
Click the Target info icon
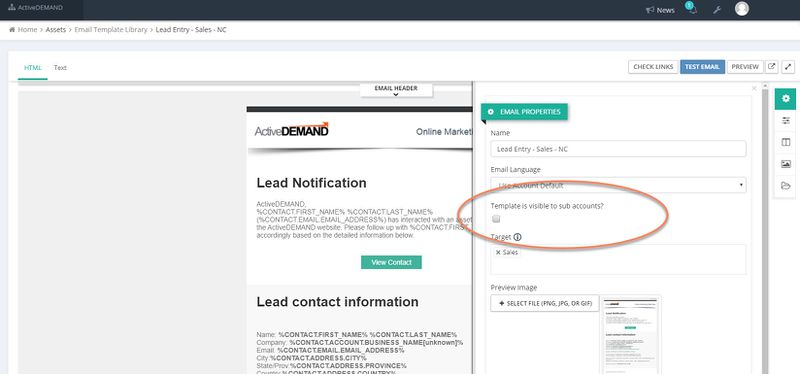tap(517, 237)
